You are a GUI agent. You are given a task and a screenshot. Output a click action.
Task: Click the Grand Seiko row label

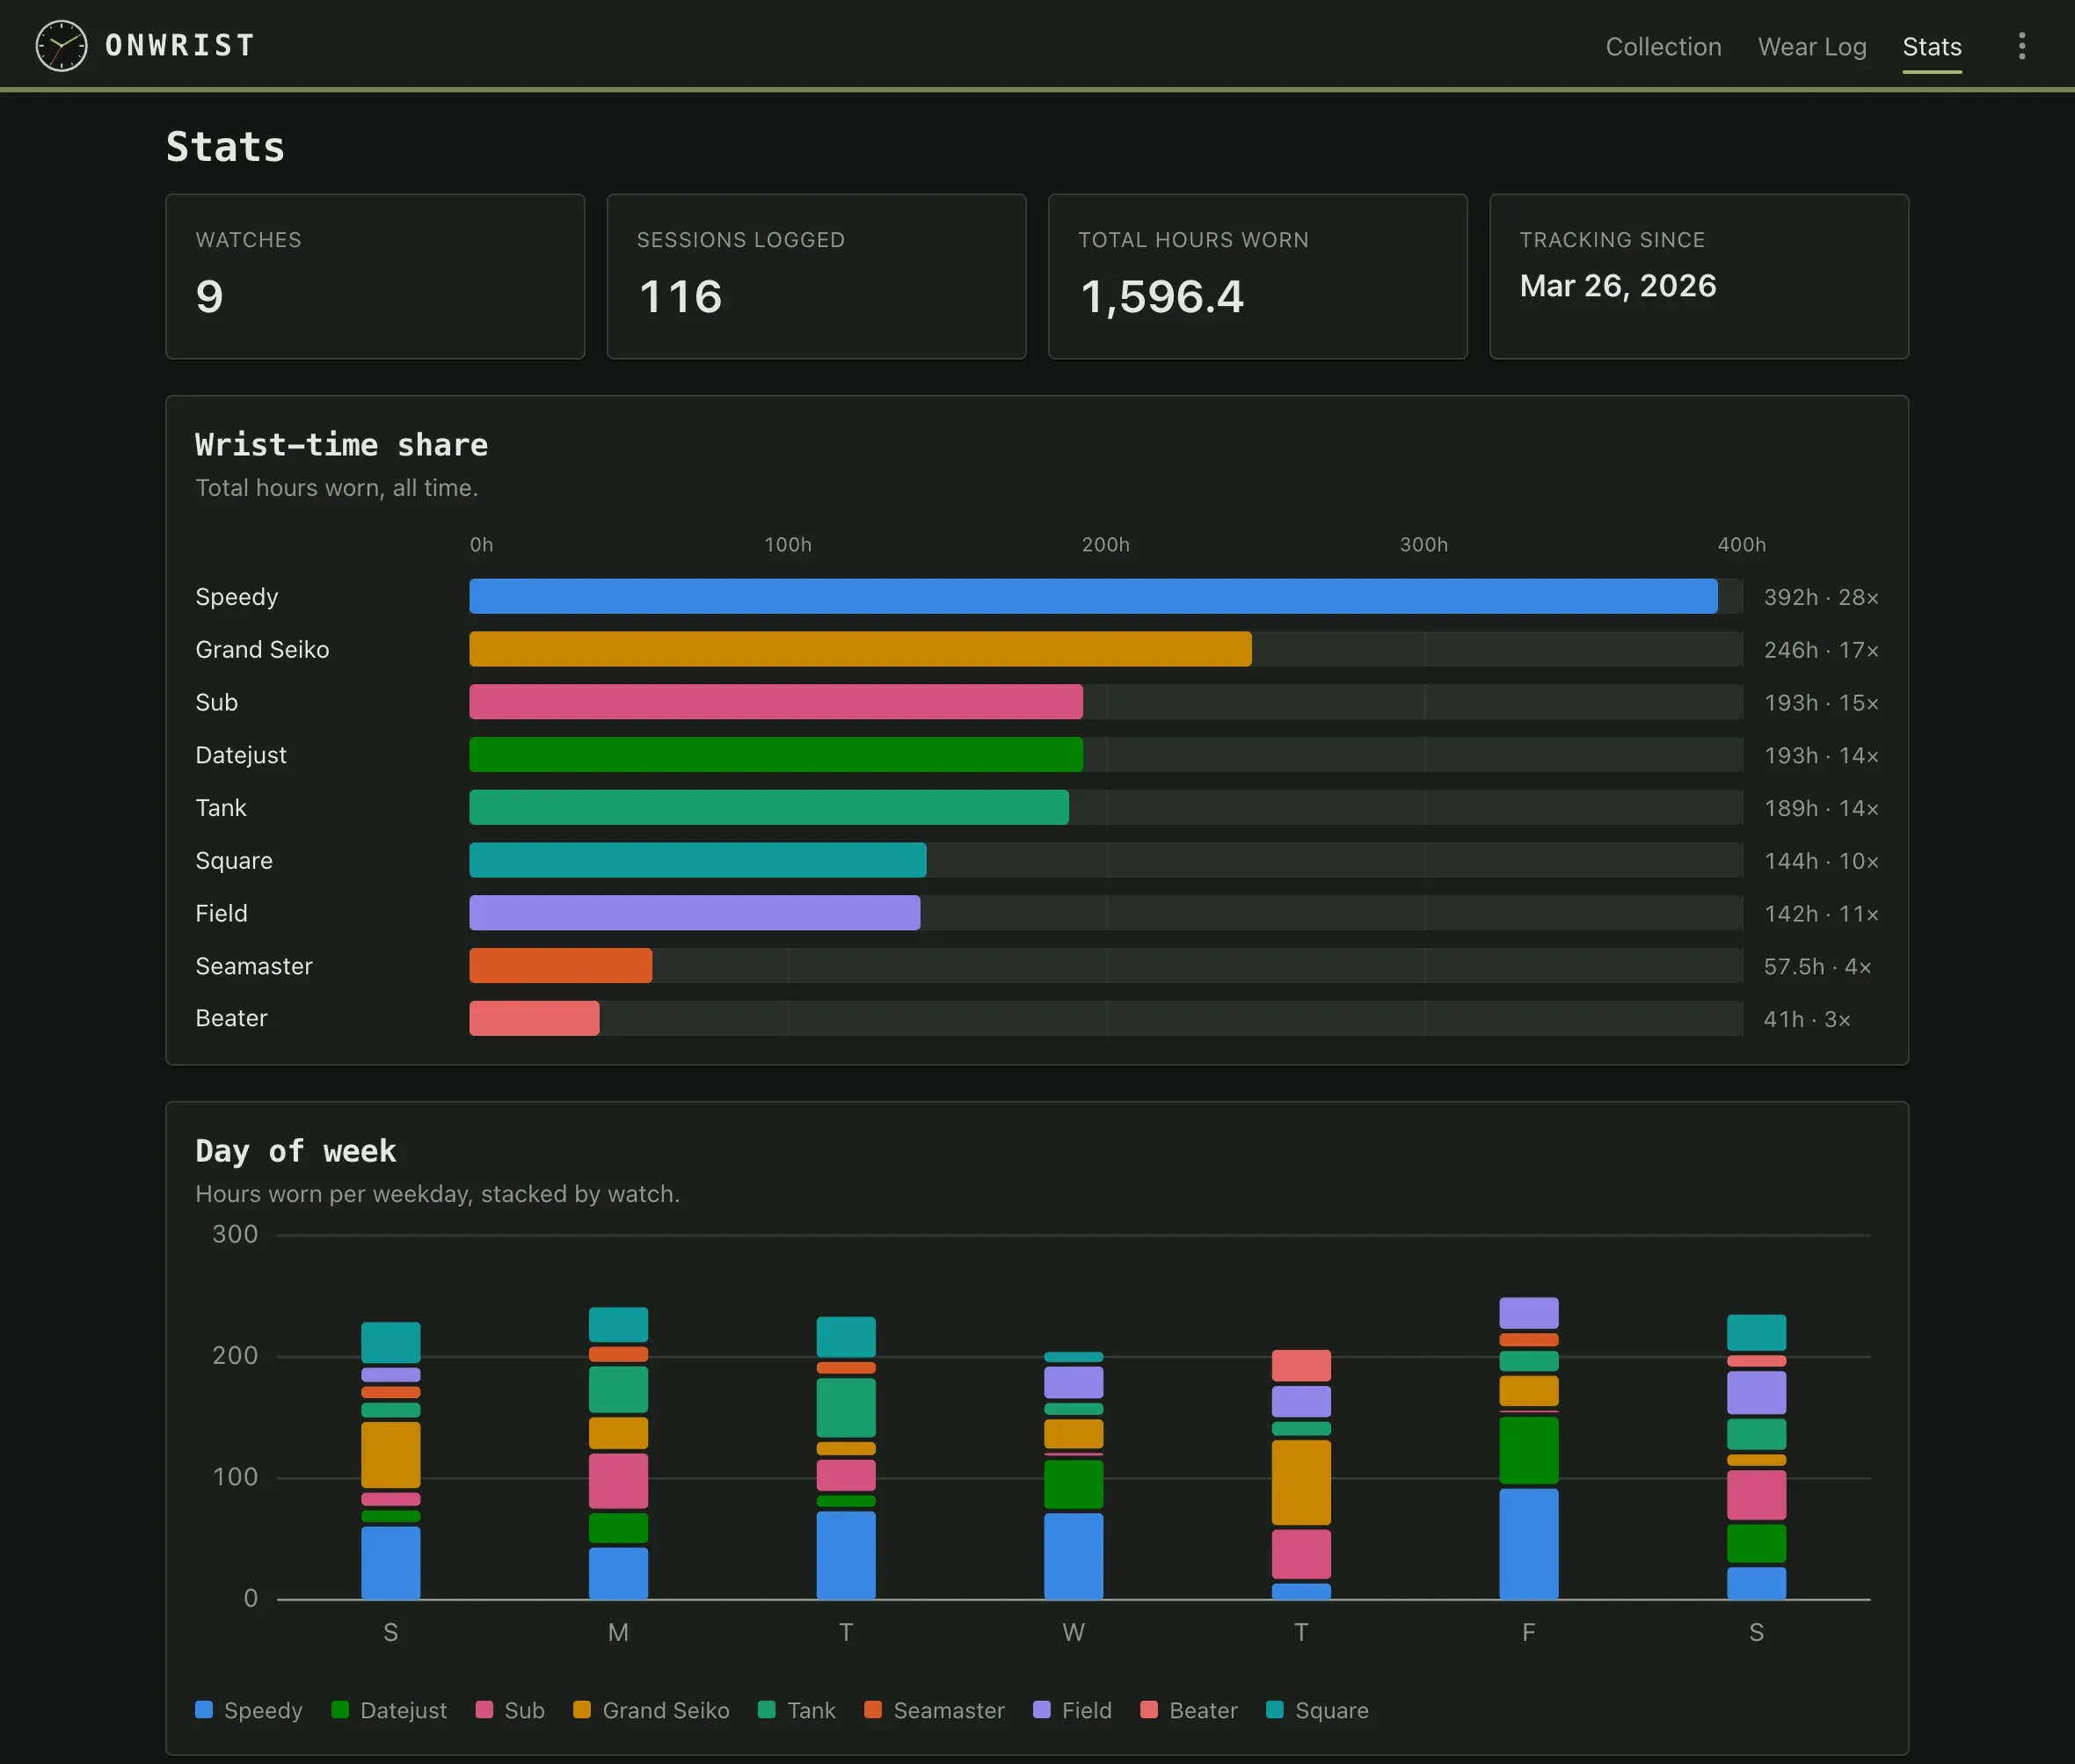pos(262,650)
